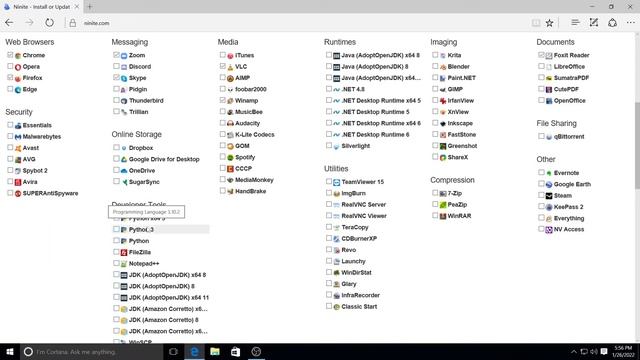Click the Avira icon

[x=18, y=182]
